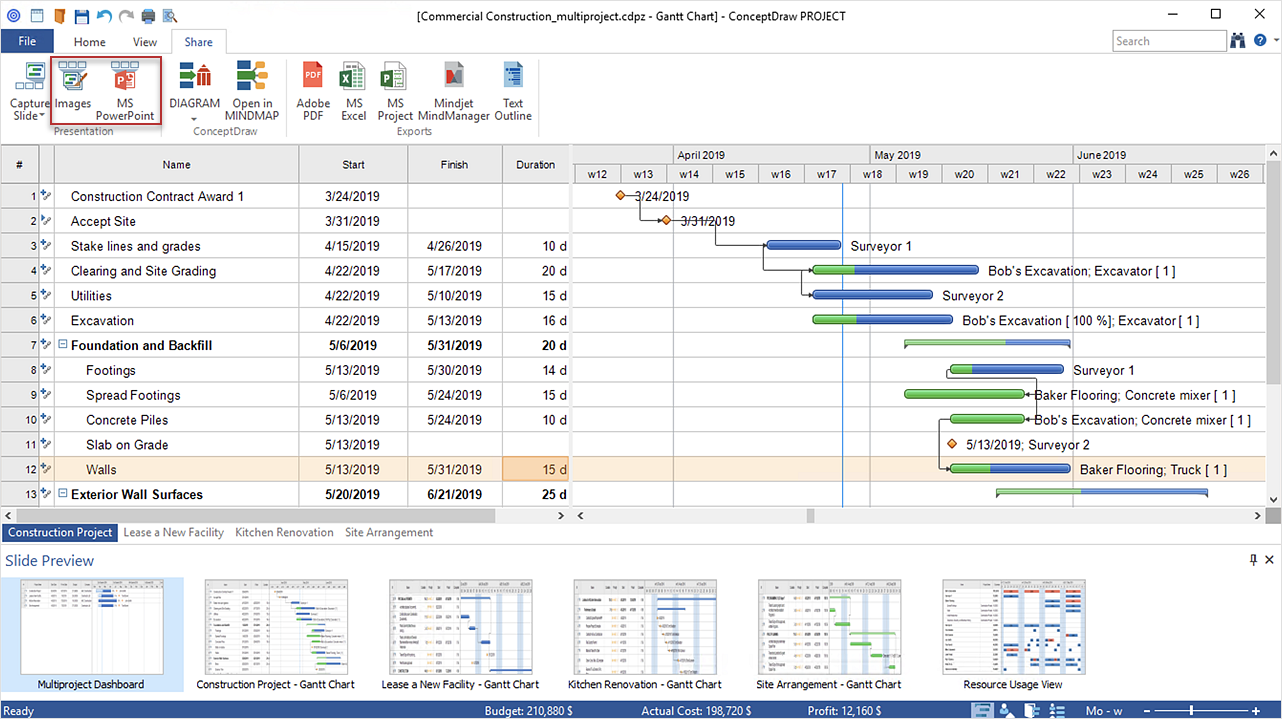Collapse the Exterior Wall Surfaces group
The image size is (1282, 719).
[63, 494]
